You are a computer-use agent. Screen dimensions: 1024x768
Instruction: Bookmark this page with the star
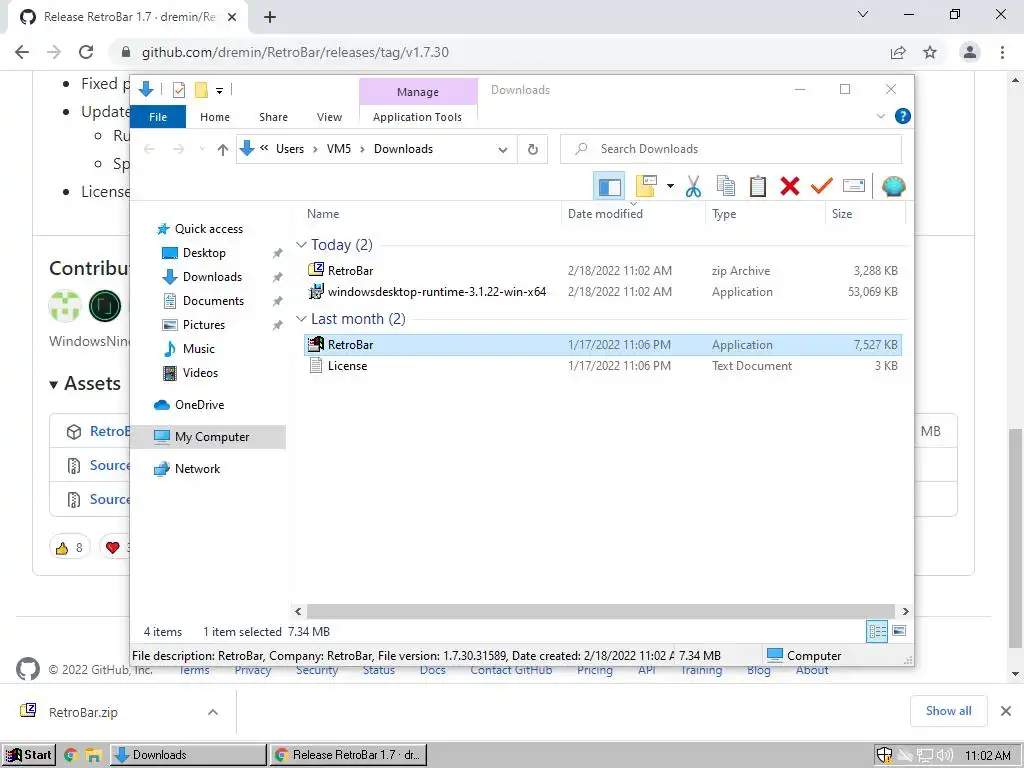point(930,52)
